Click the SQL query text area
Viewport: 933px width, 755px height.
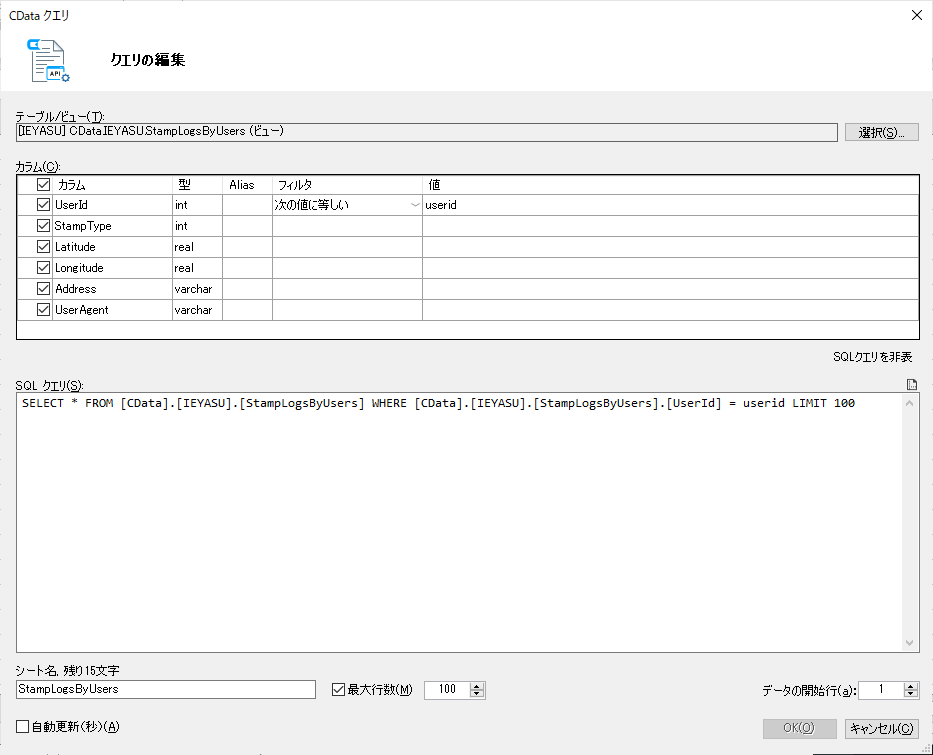pos(459,522)
